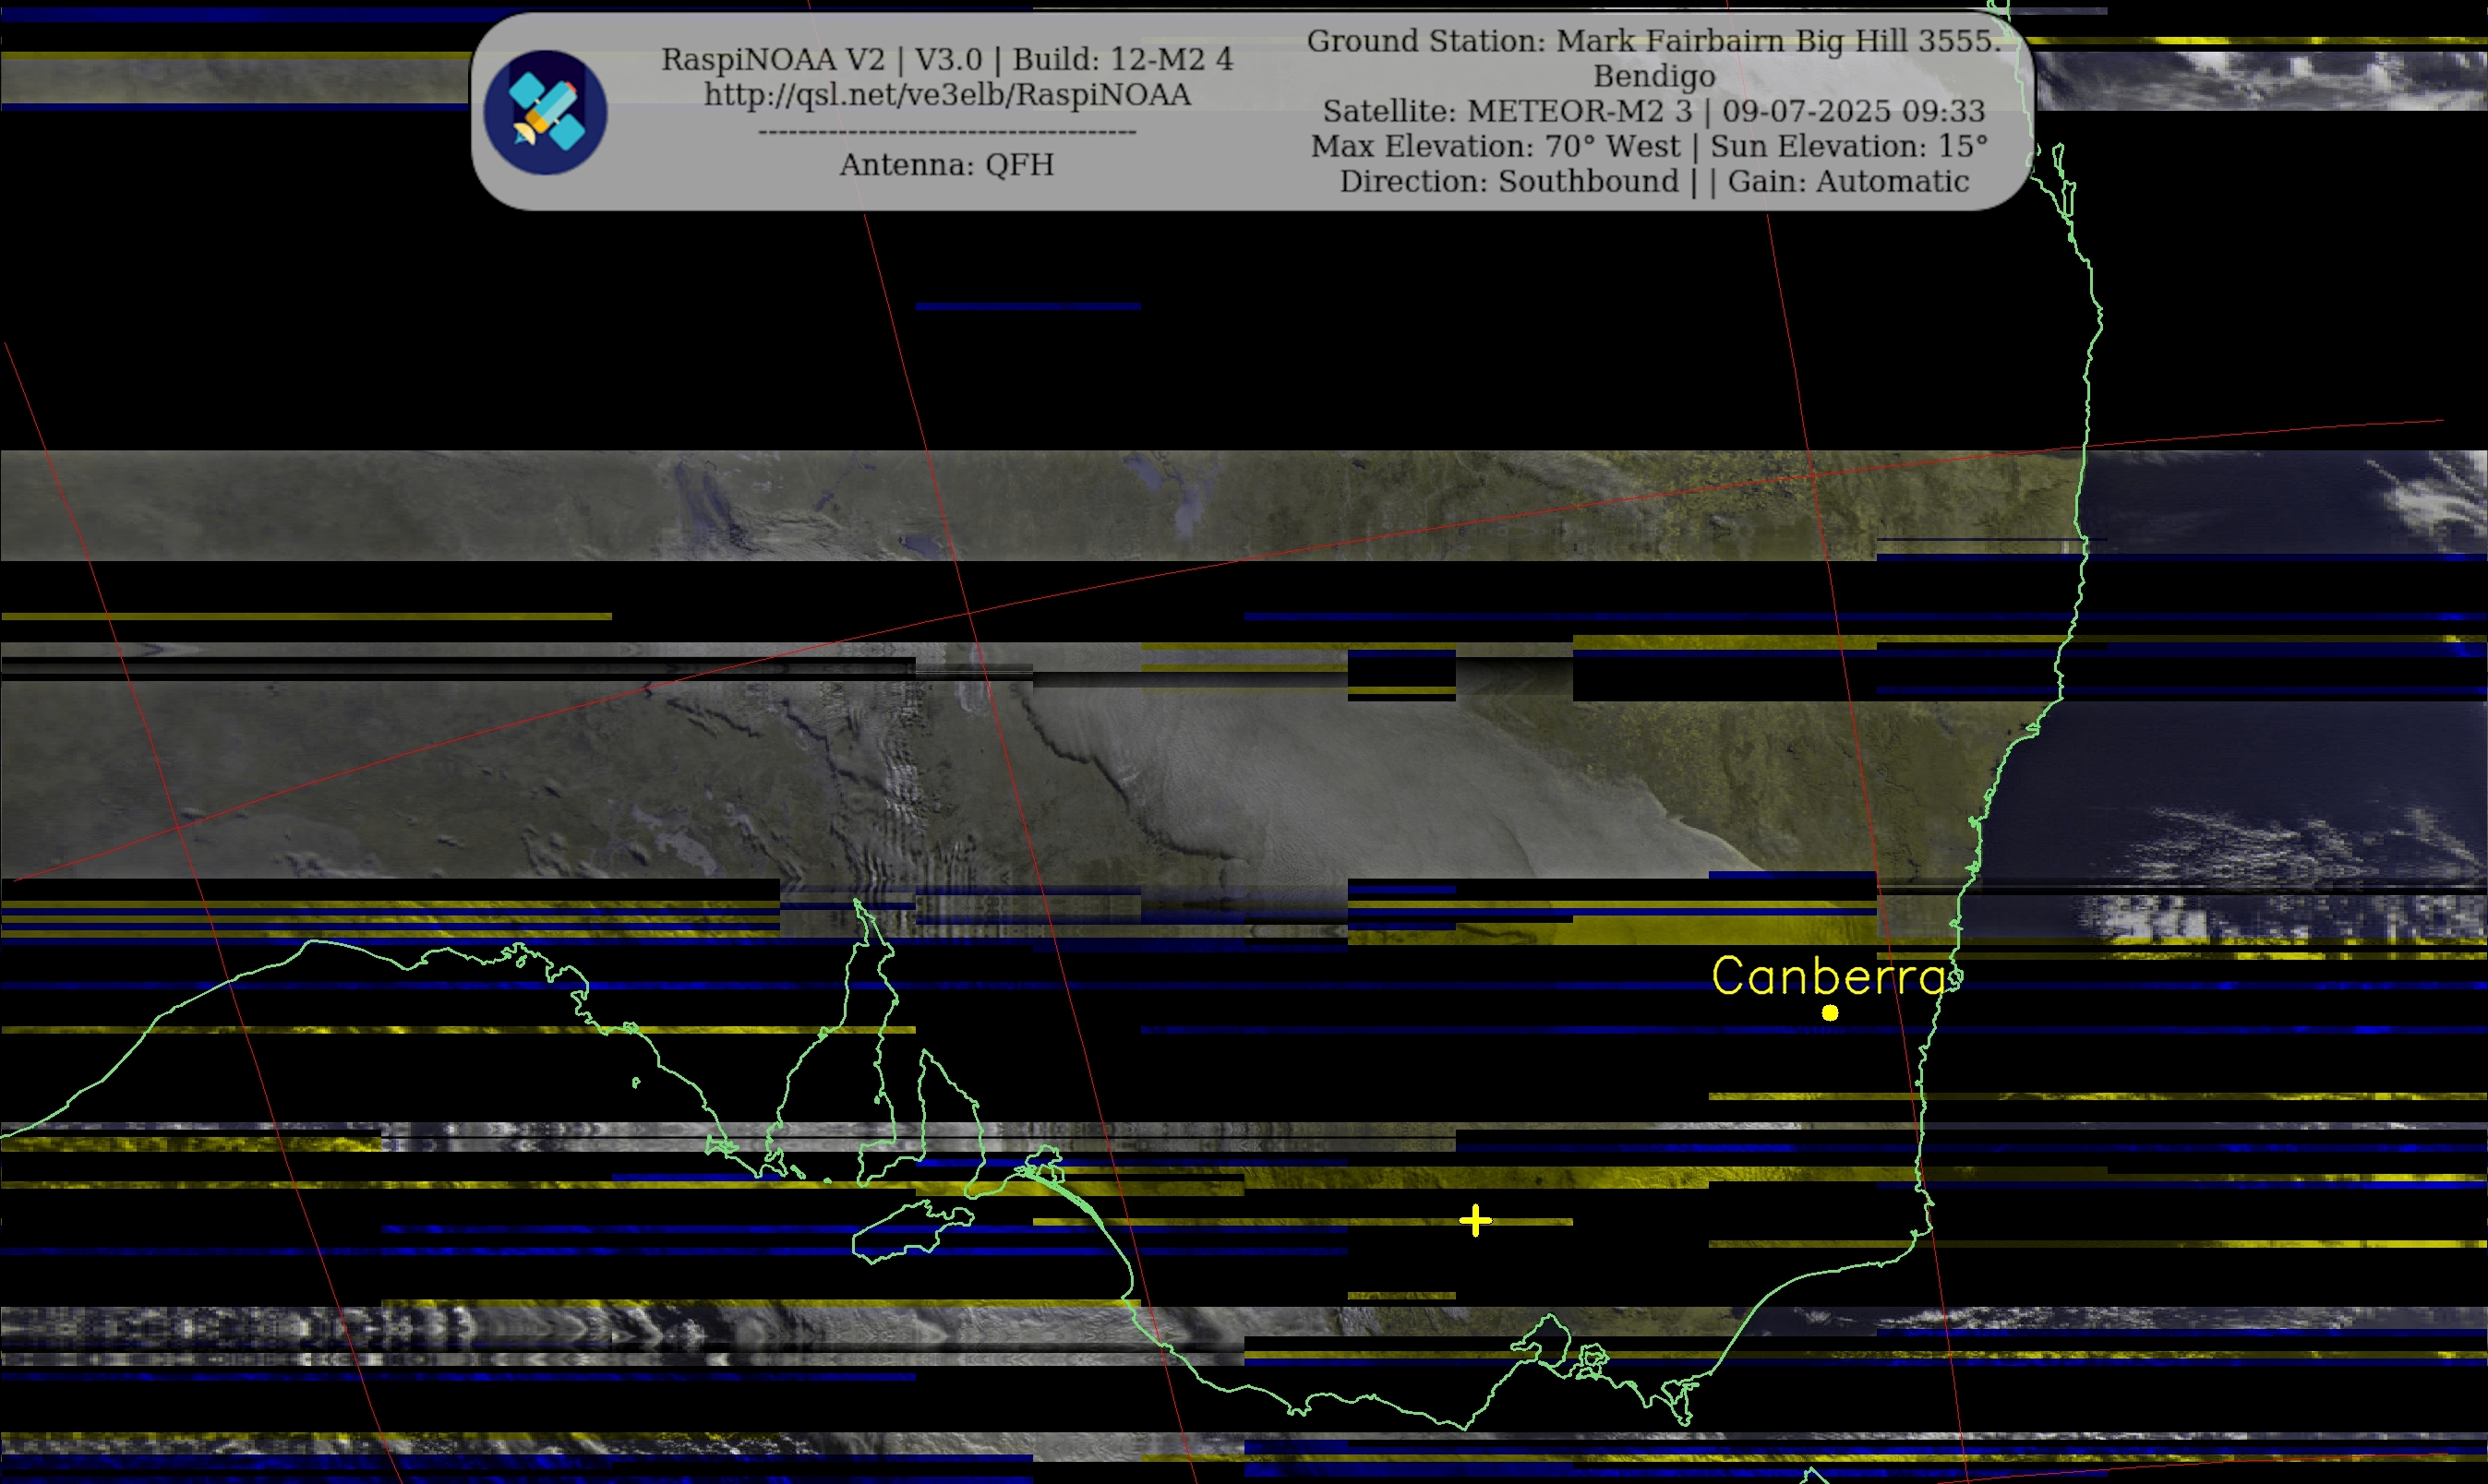Click the Satellite: METEOR-M2 3 timestamp line
Viewport: 2488px width, 1484px height.
coord(1653,111)
